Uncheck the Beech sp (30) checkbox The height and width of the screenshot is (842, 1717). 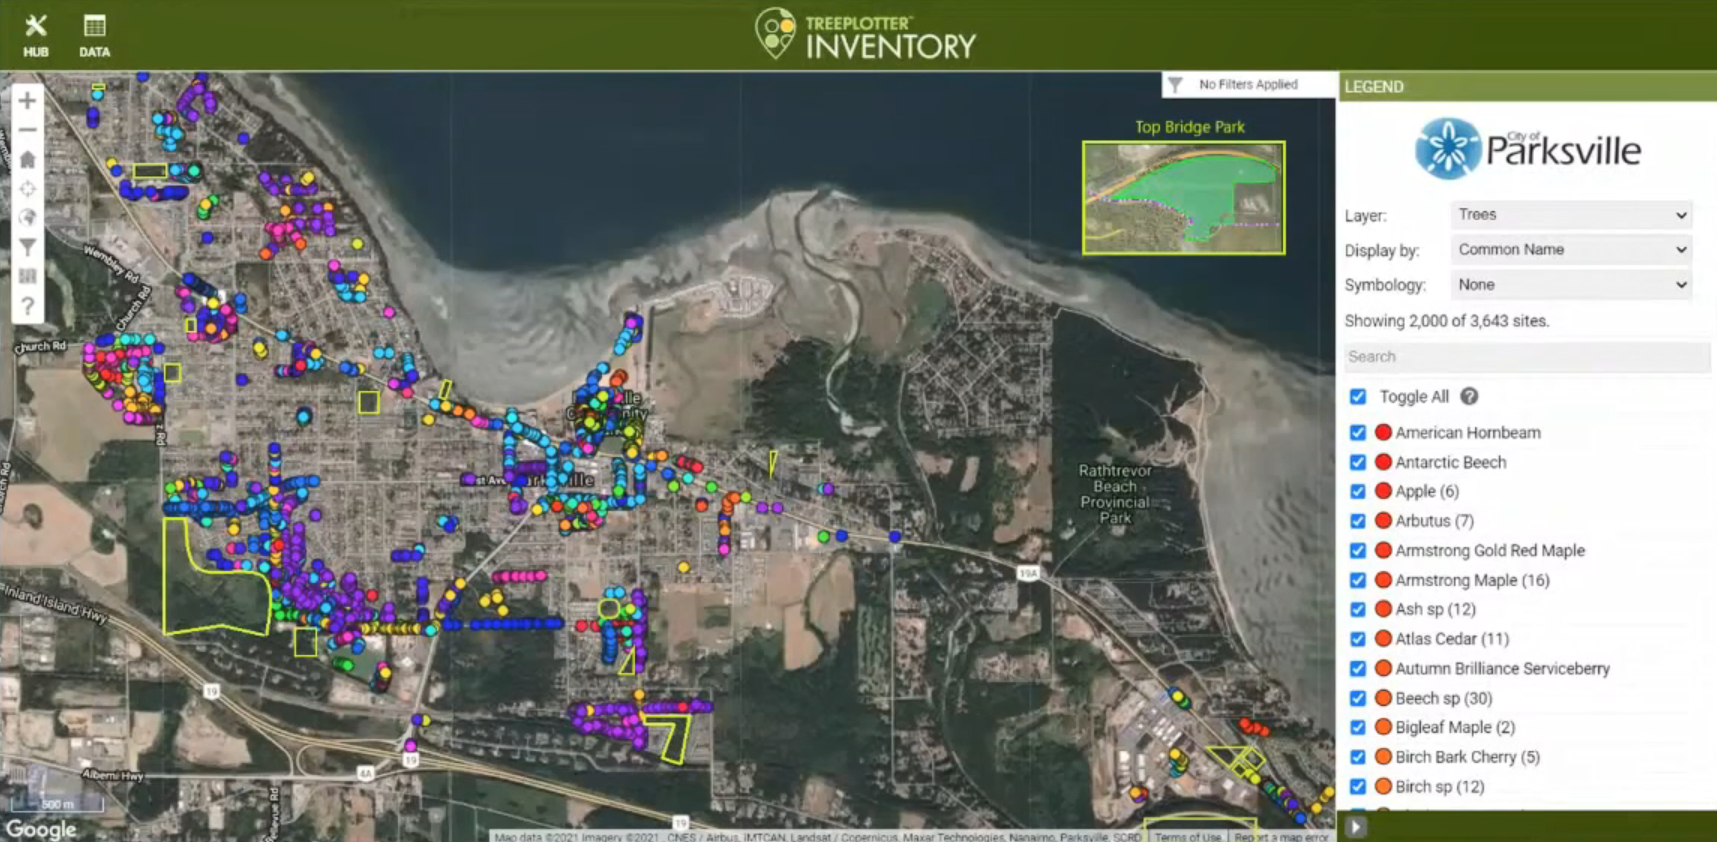[1357, 698]
